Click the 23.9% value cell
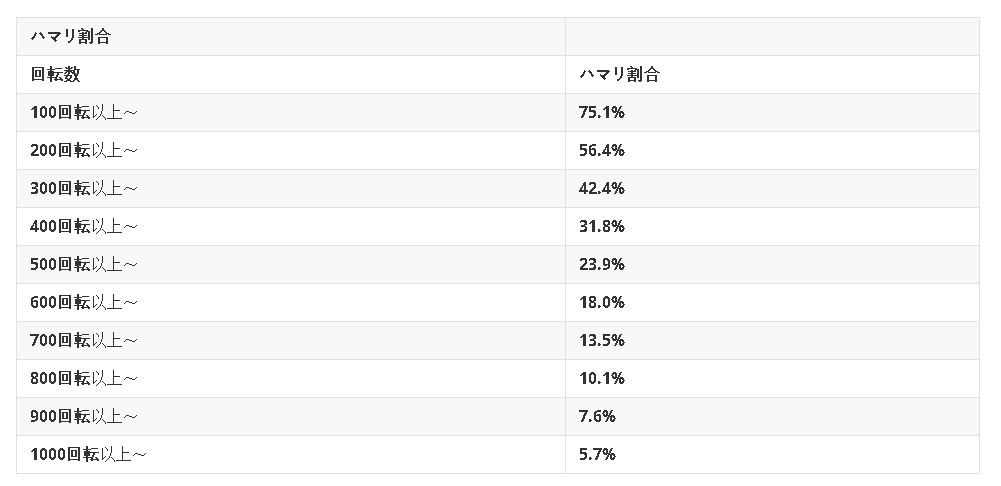Viewport: 1001px width, 486px height. [601, 265]
